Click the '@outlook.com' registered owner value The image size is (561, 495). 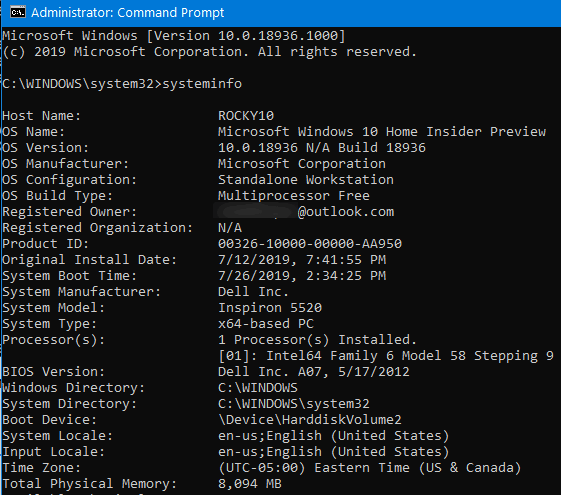click(346, 212)
